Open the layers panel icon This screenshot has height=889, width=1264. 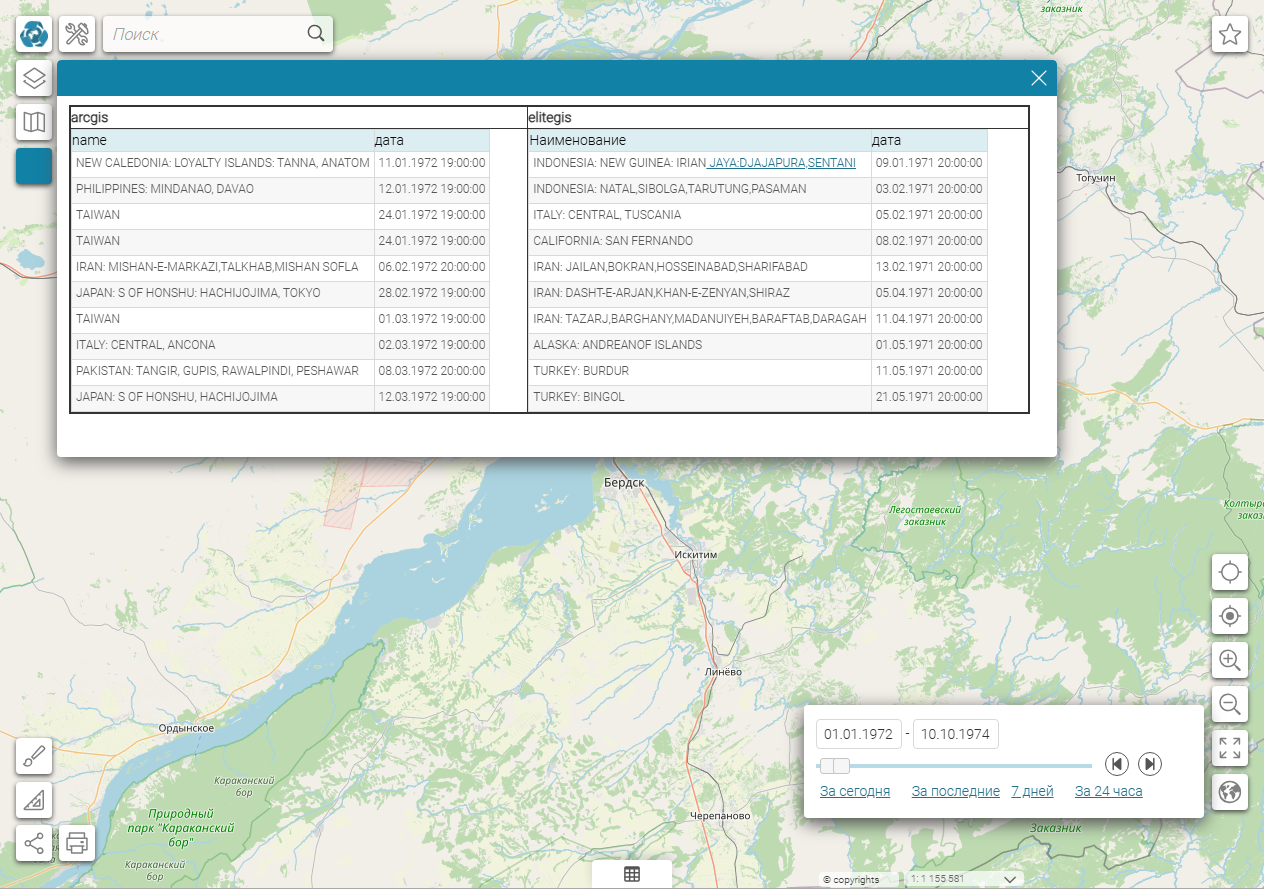pos(34,78)
